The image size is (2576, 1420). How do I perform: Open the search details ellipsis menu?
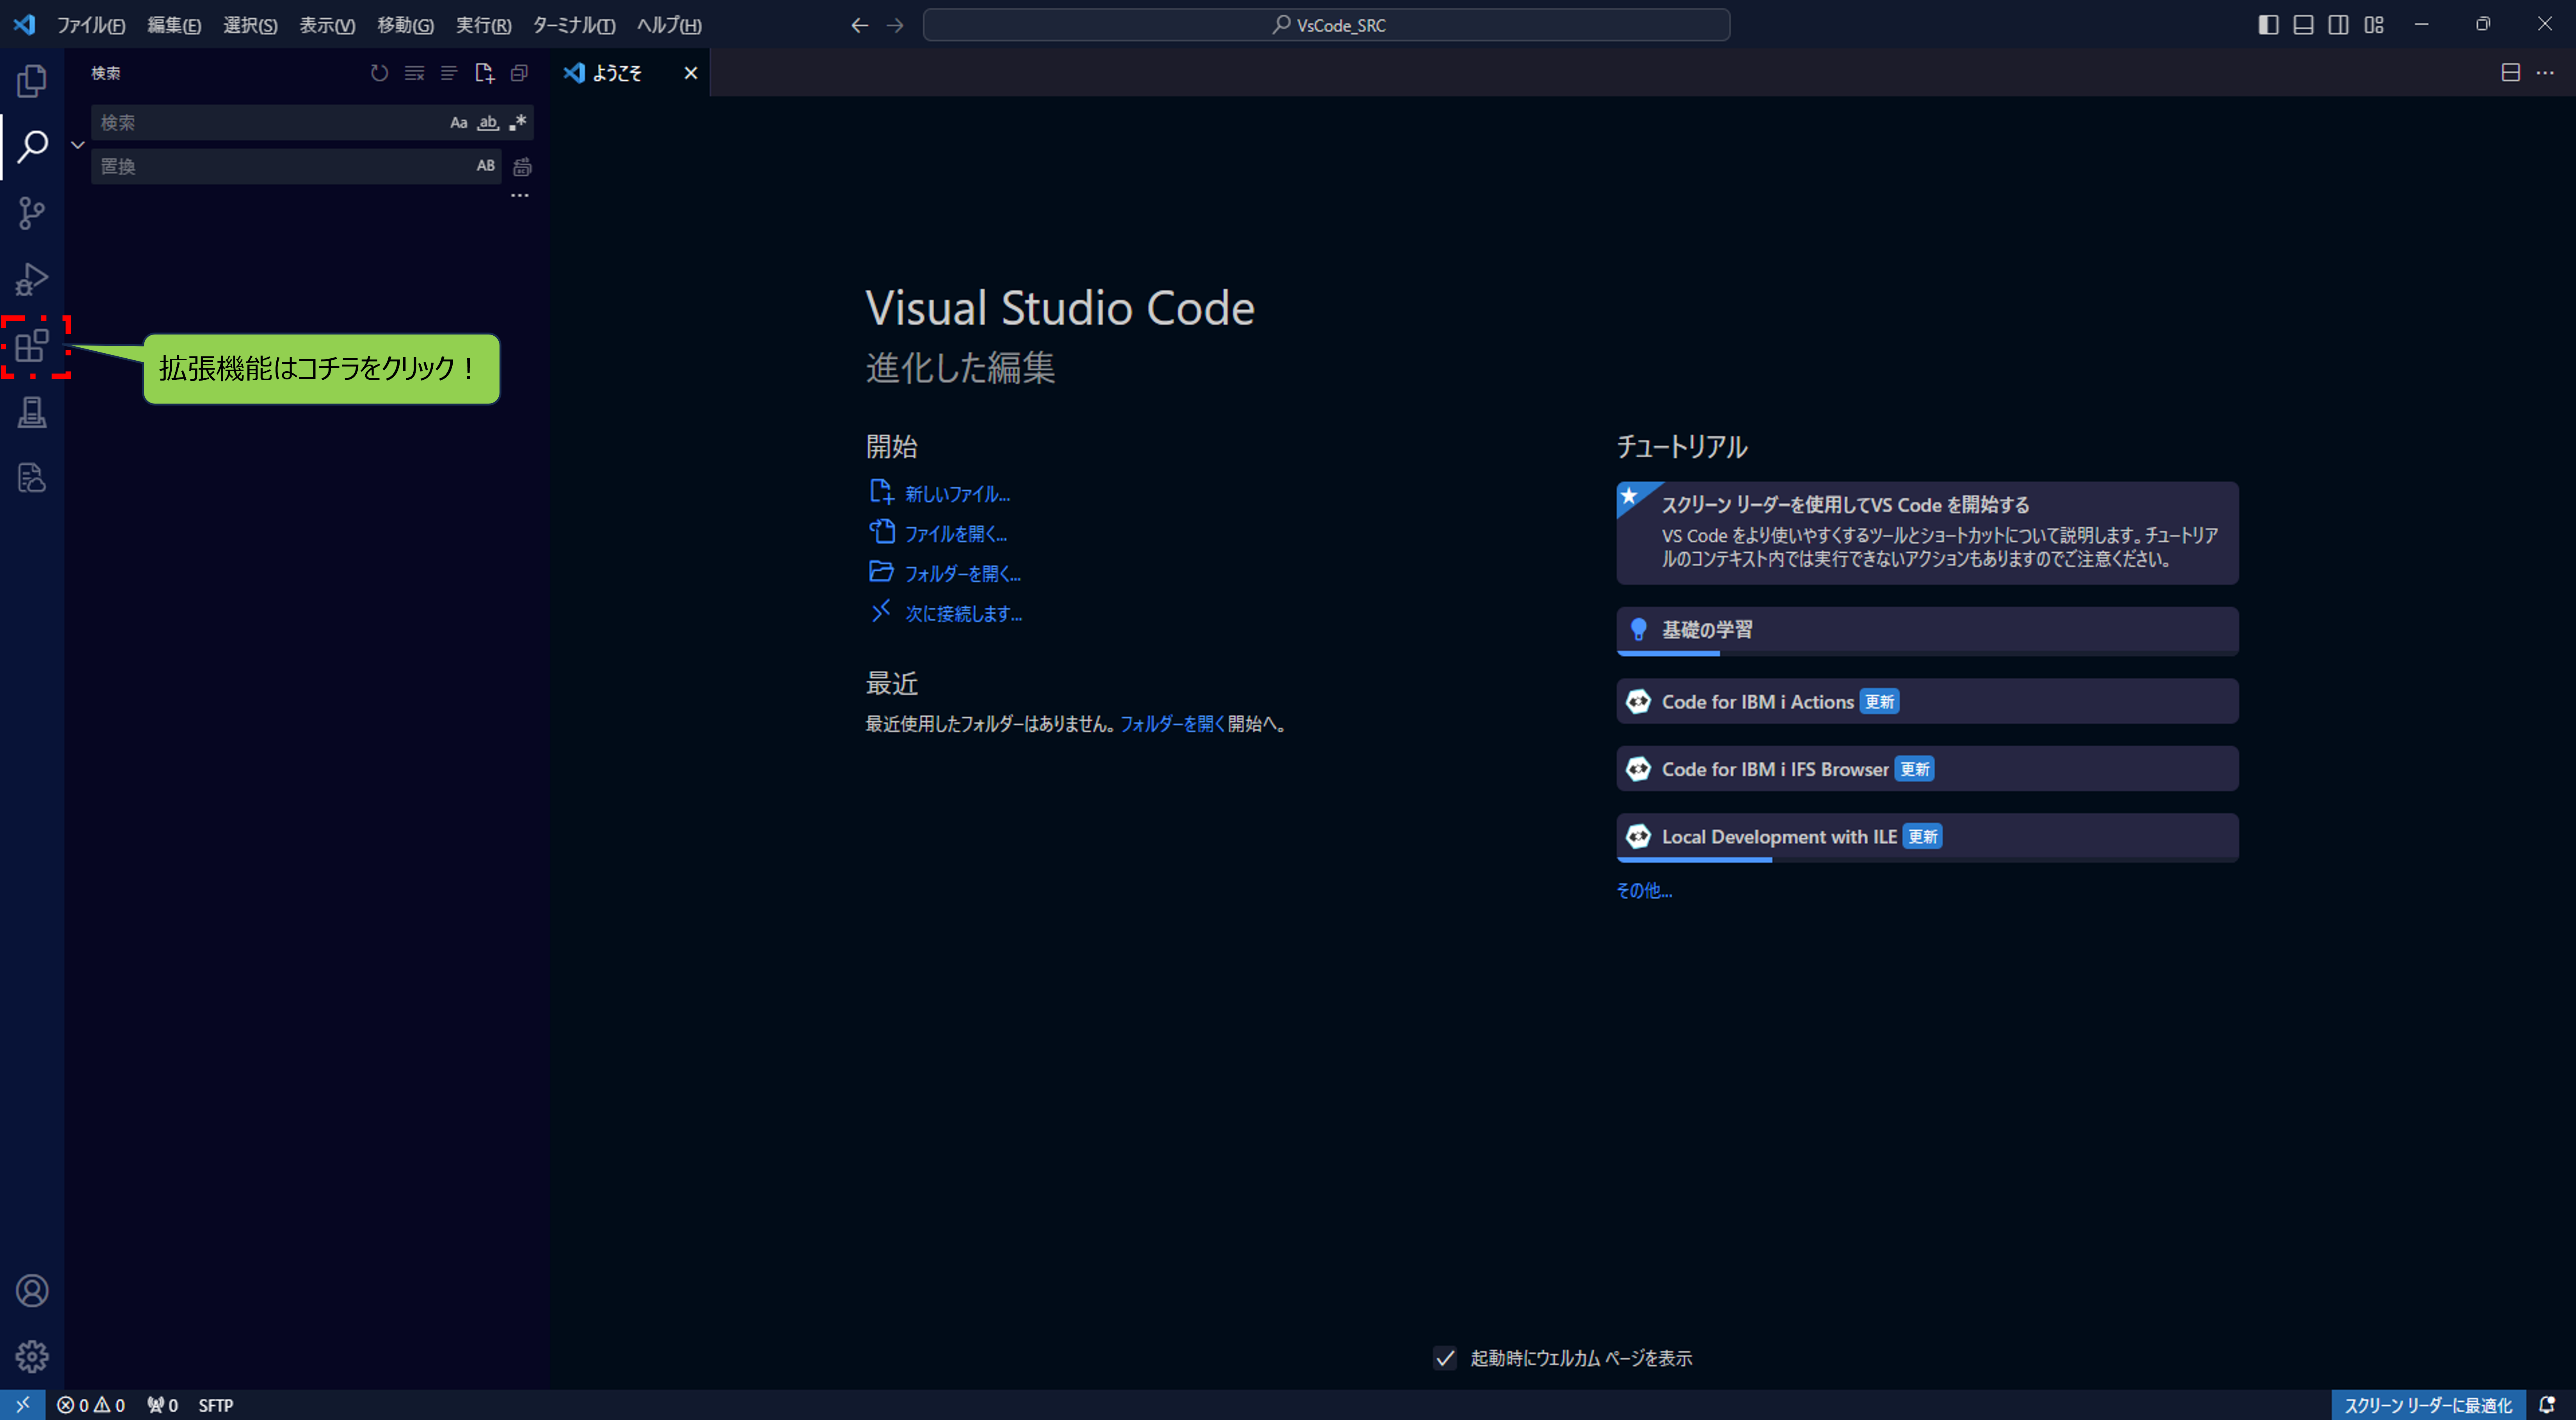tap(519, 195)
